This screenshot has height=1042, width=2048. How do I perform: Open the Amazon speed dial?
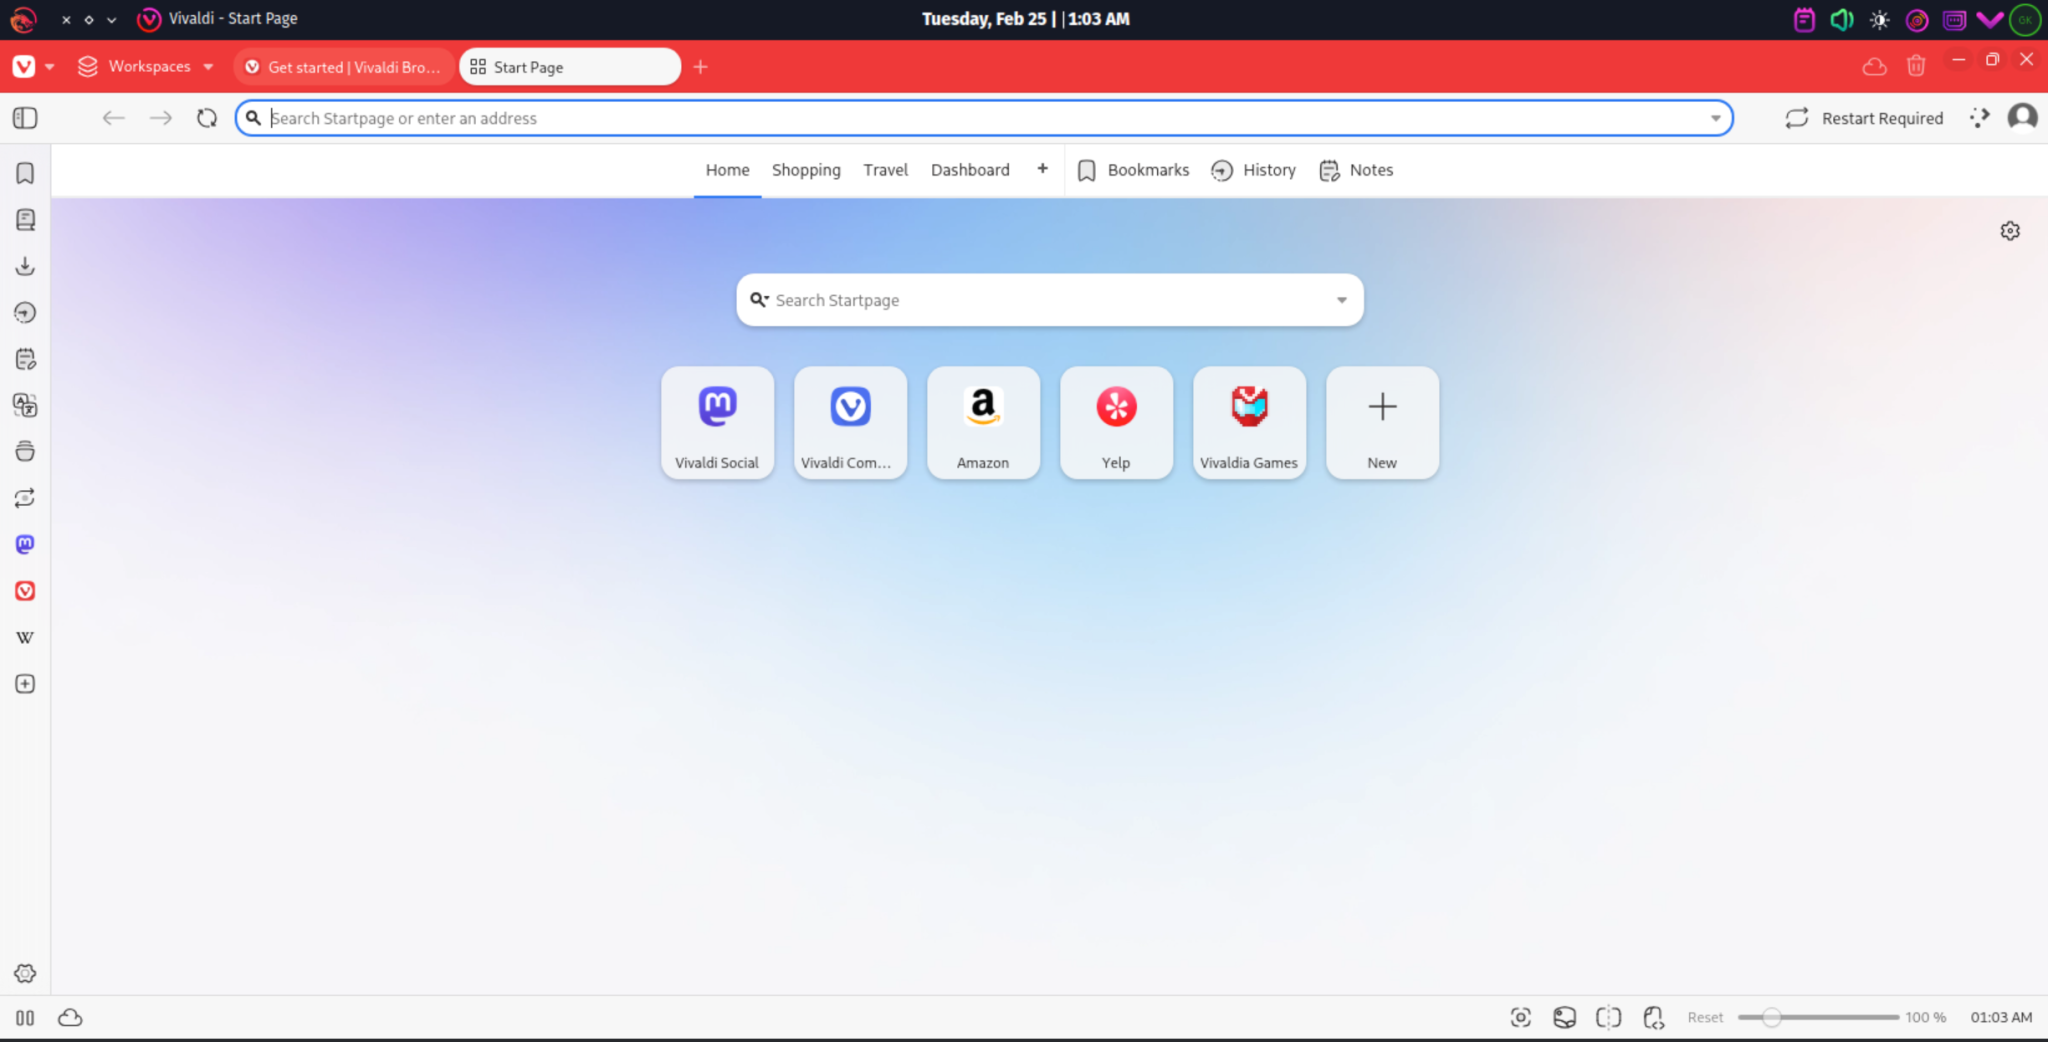983,422
